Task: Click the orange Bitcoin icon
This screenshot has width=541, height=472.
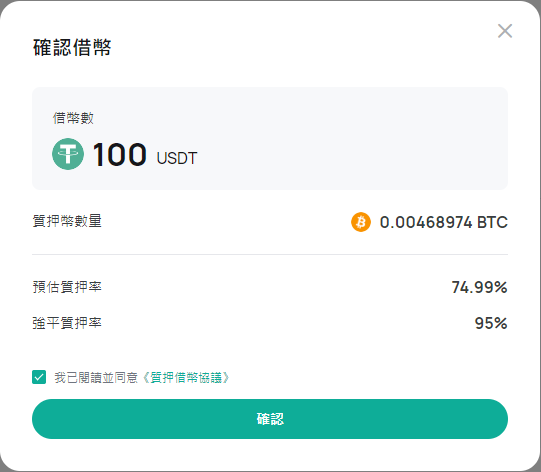Action: 361,222
